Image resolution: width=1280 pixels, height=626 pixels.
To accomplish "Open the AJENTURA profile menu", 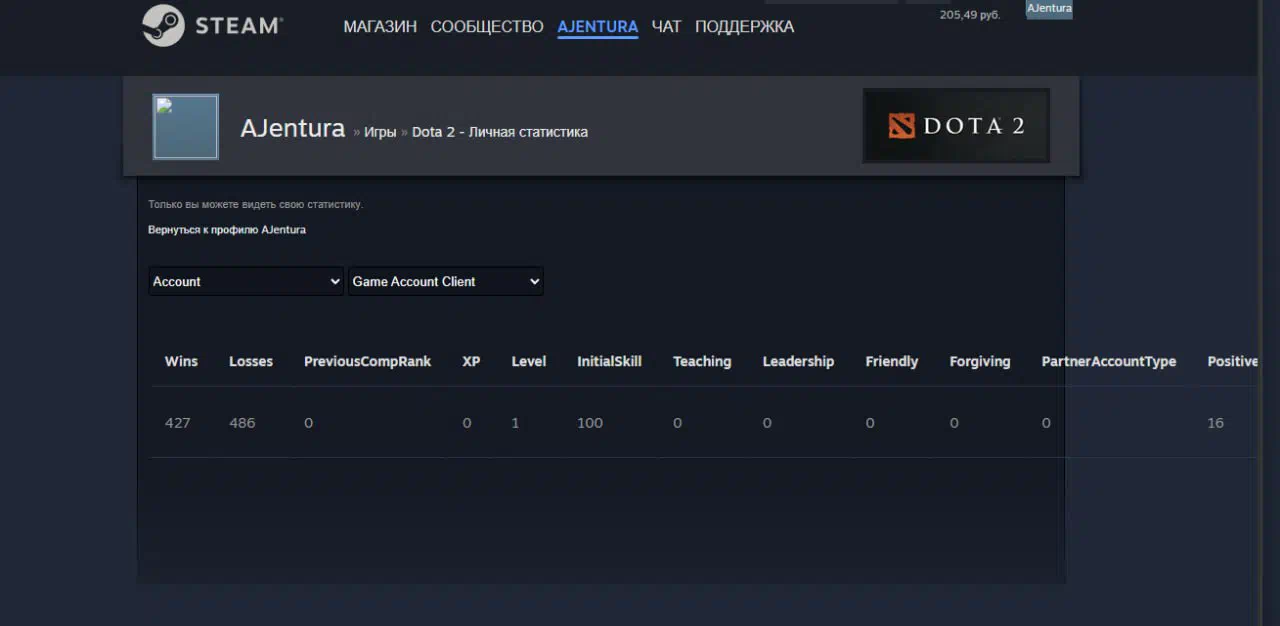I will pos(598,27).
